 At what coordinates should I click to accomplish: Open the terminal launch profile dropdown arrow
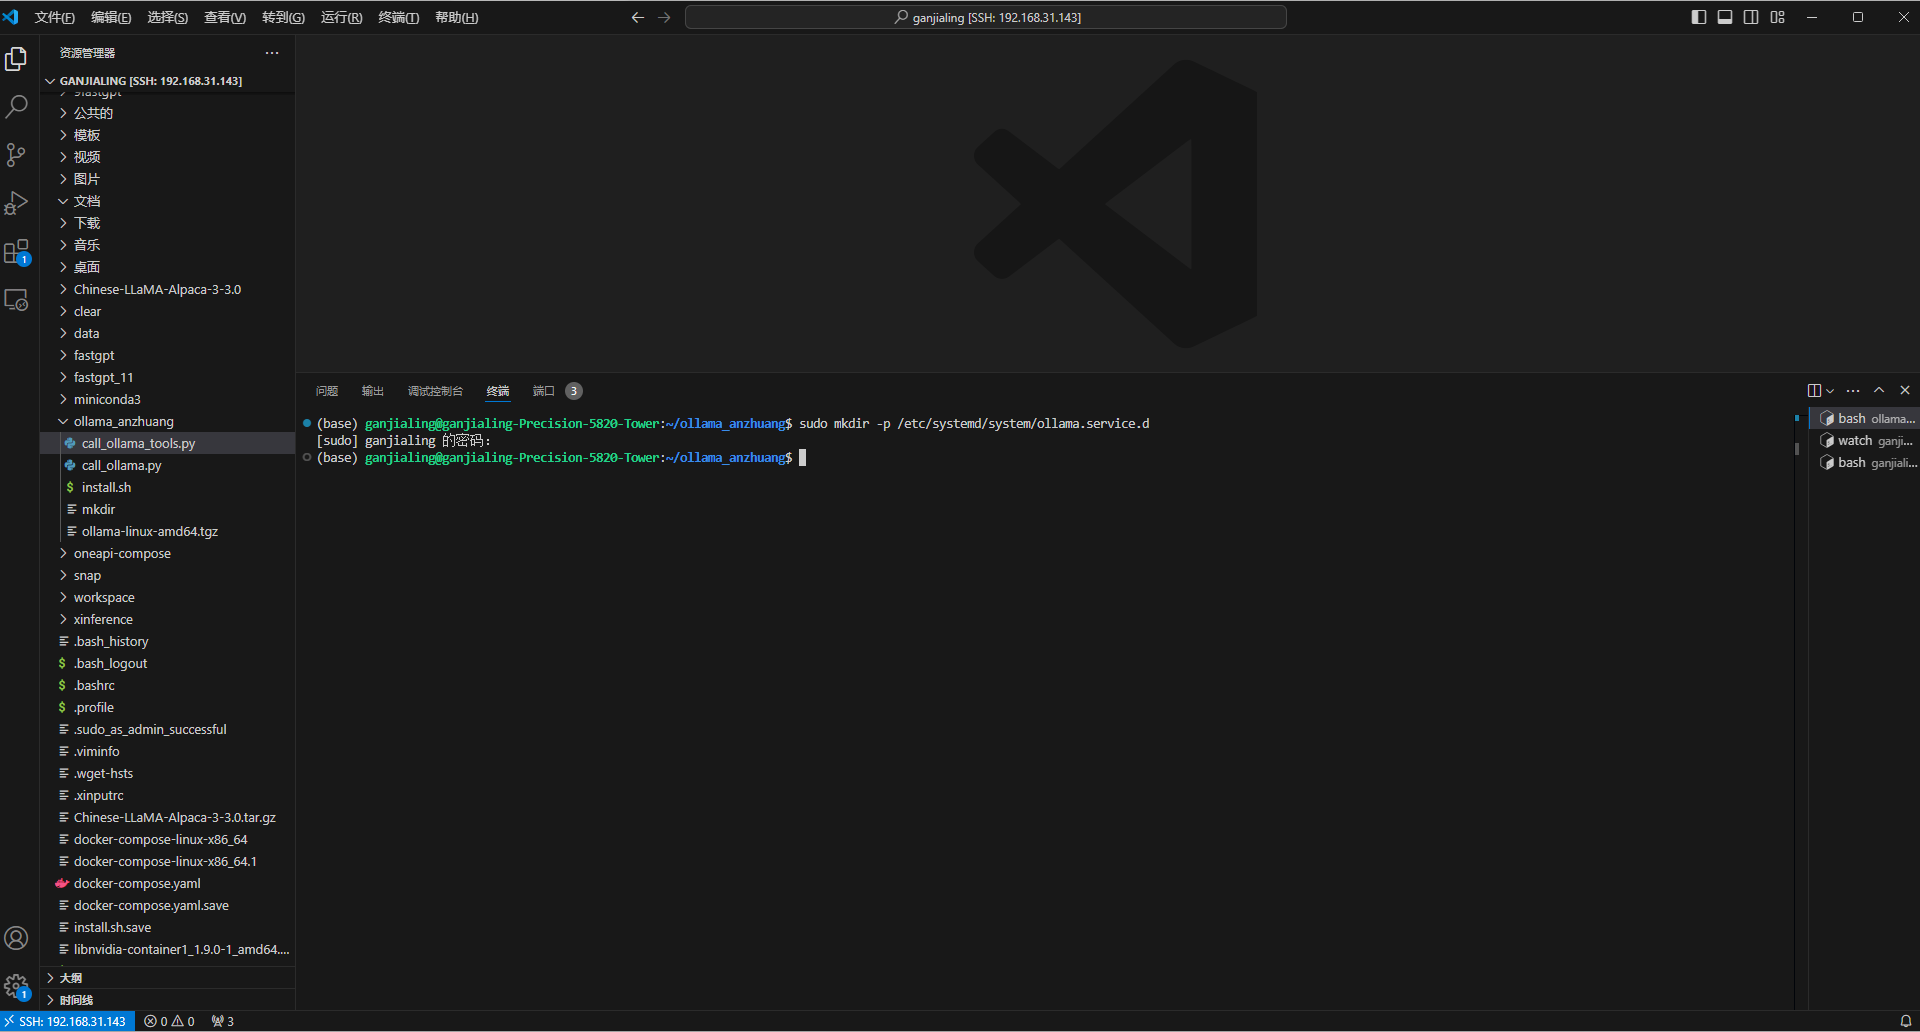[x=1830, y=391]
